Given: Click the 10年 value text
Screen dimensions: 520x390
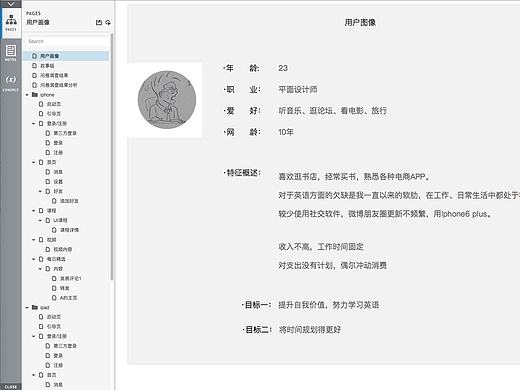Looking at the screenshot, I should [x=286, y=132].
